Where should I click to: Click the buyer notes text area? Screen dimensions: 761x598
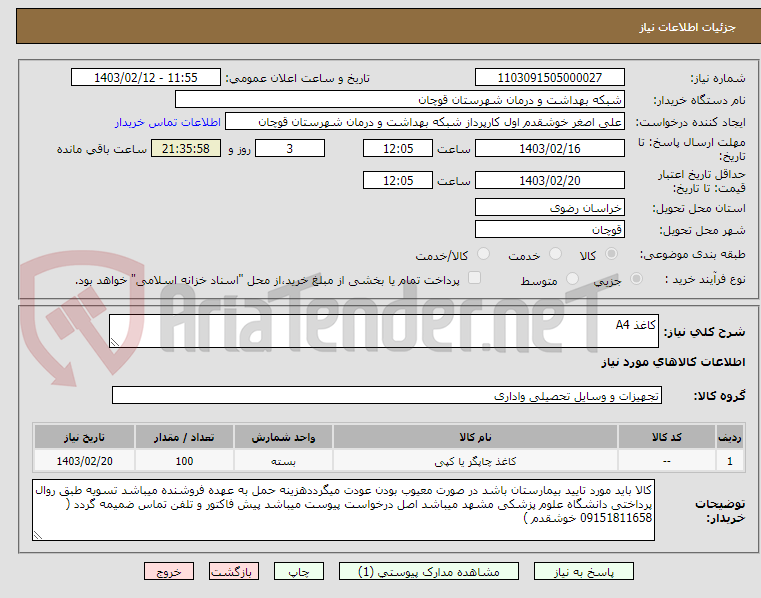[x=343, y=510]
